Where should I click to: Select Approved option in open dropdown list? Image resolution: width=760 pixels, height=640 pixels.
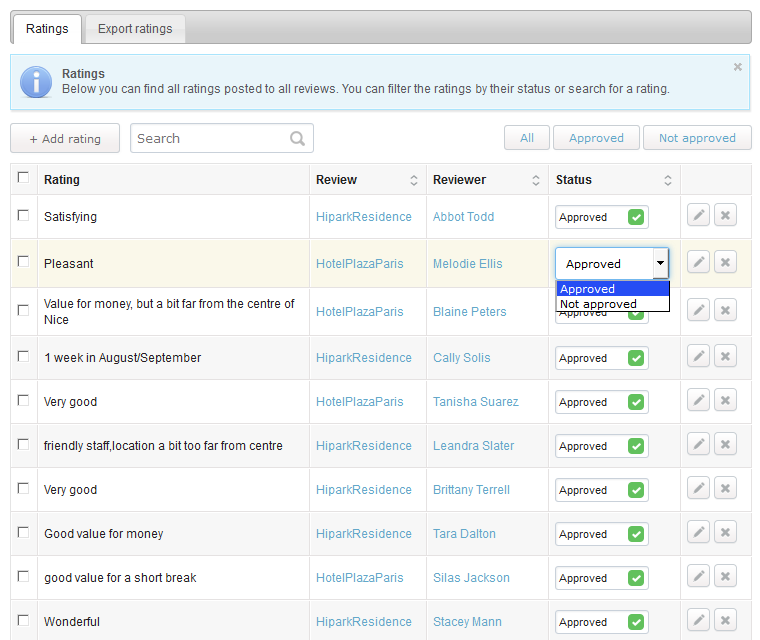(x=613, y=289)
